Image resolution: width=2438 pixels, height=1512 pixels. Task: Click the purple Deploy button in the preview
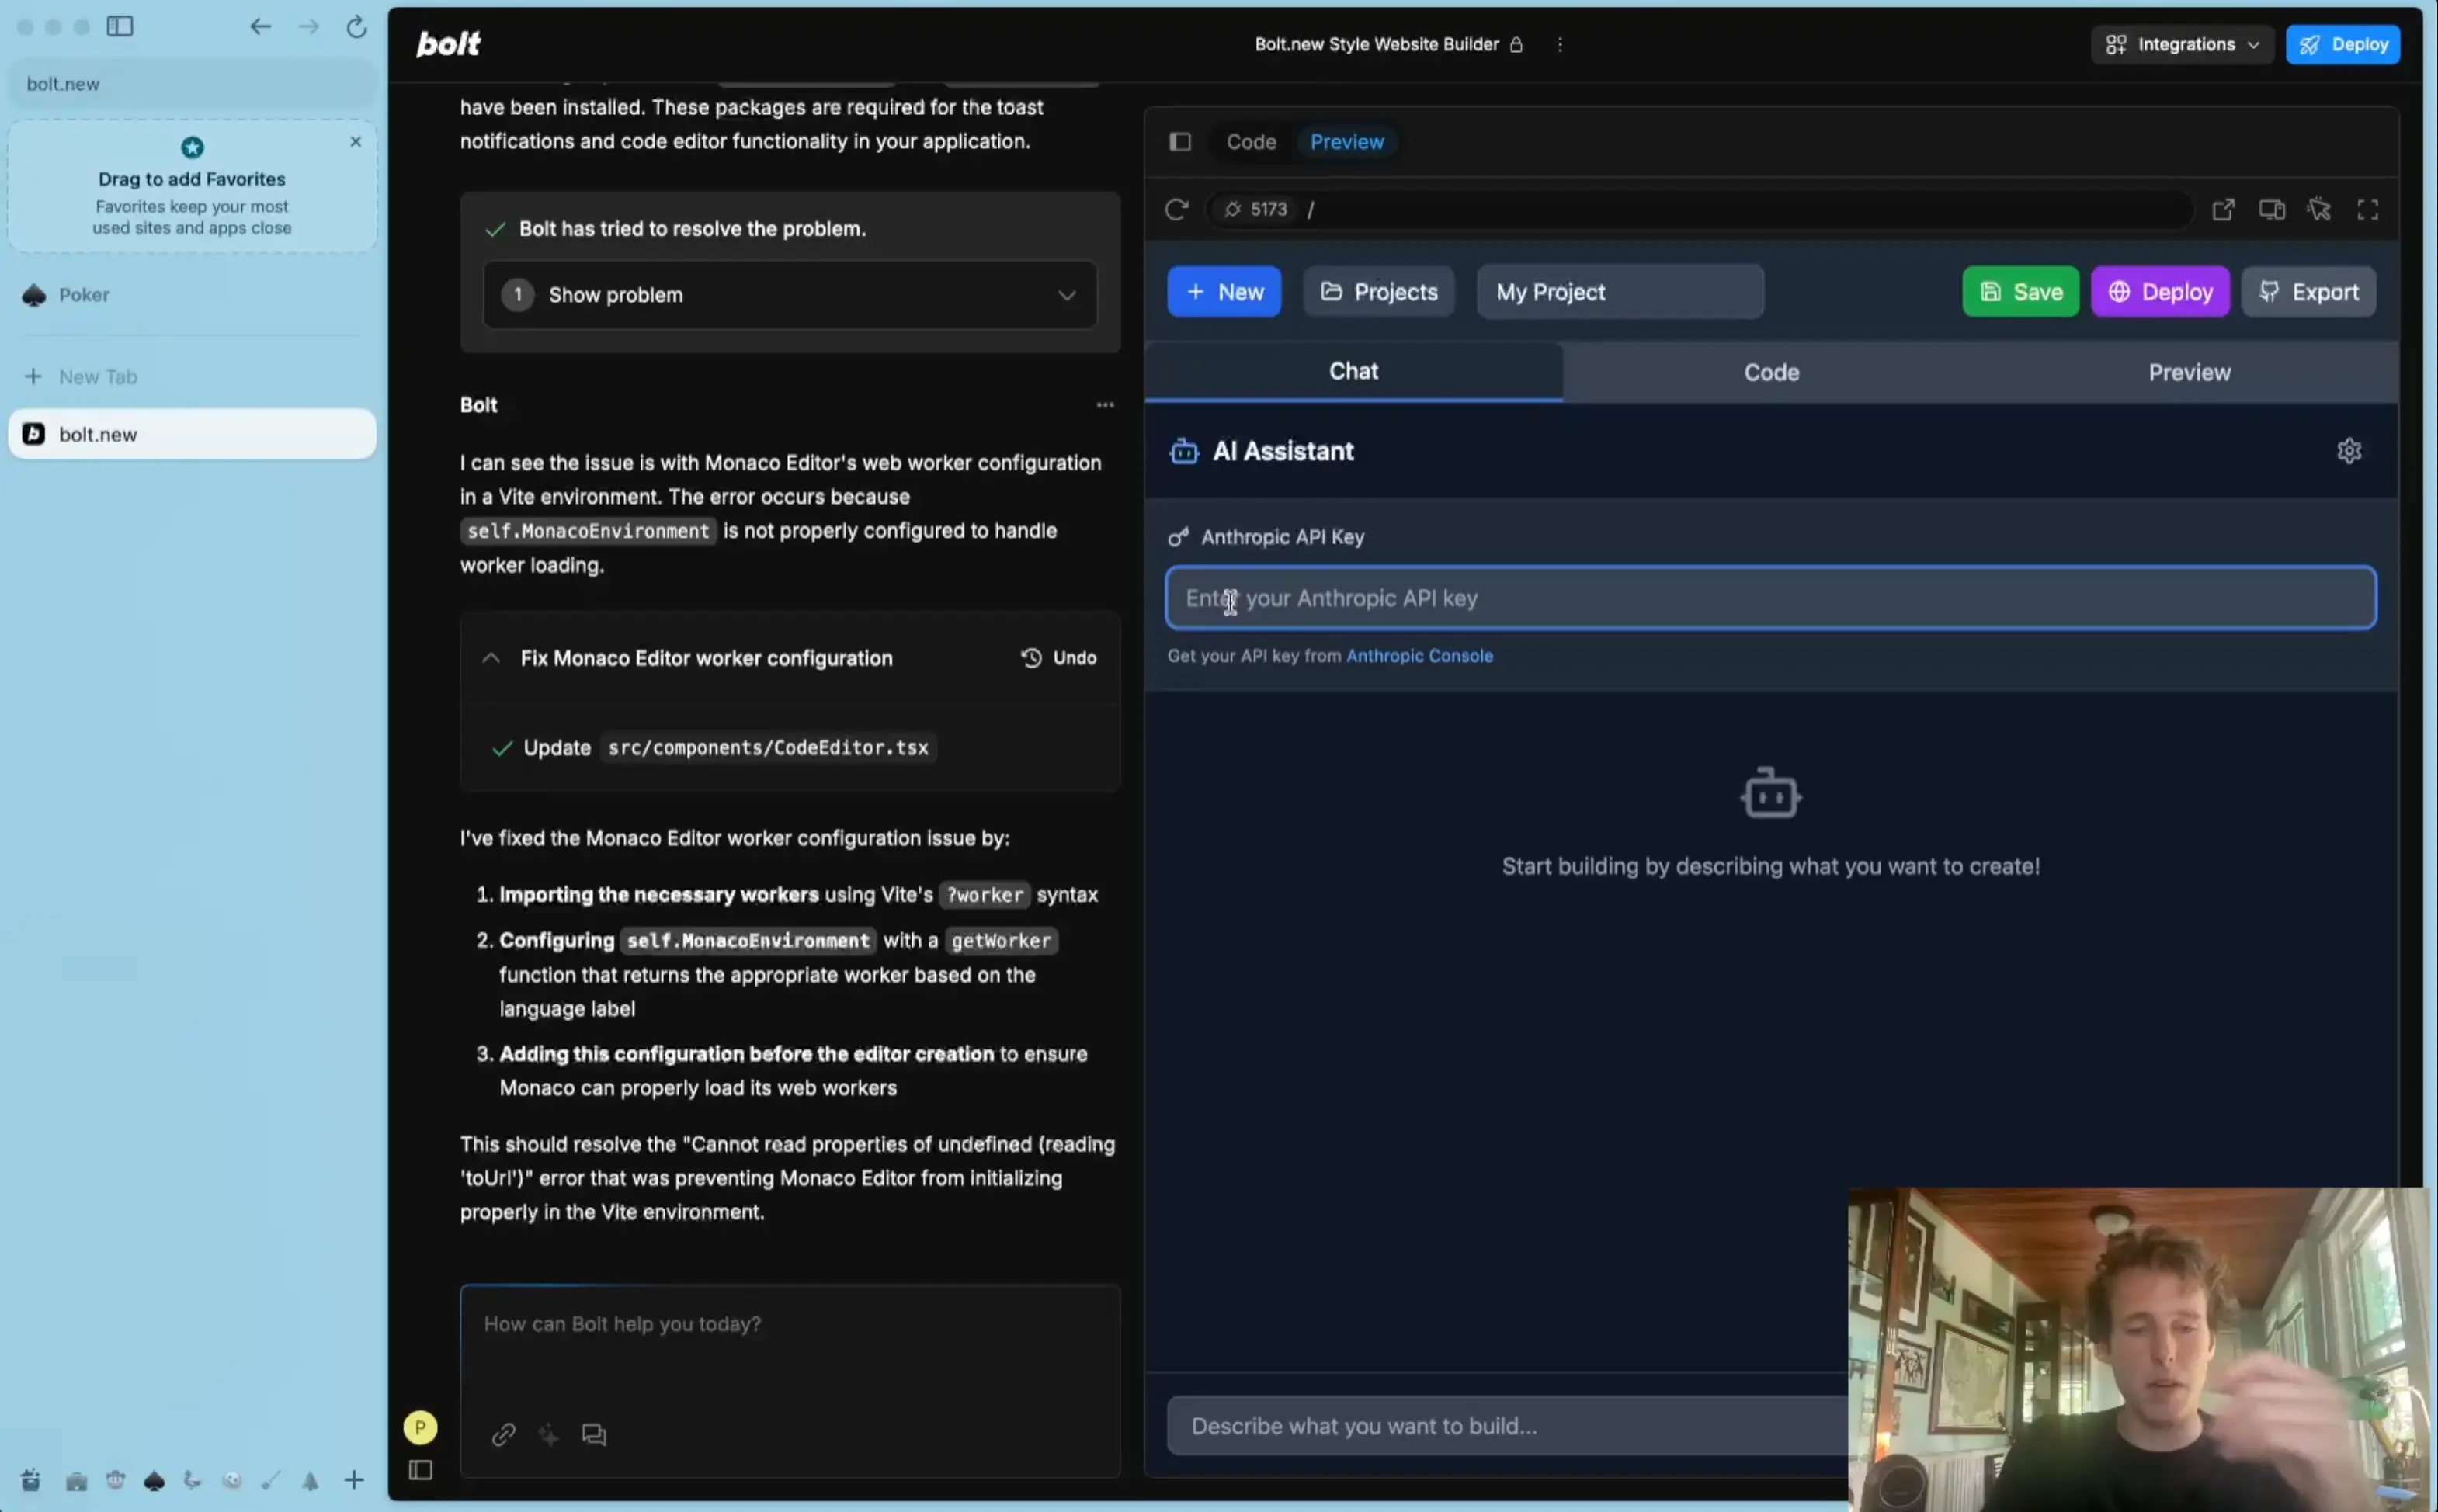tap(2159, 292)
